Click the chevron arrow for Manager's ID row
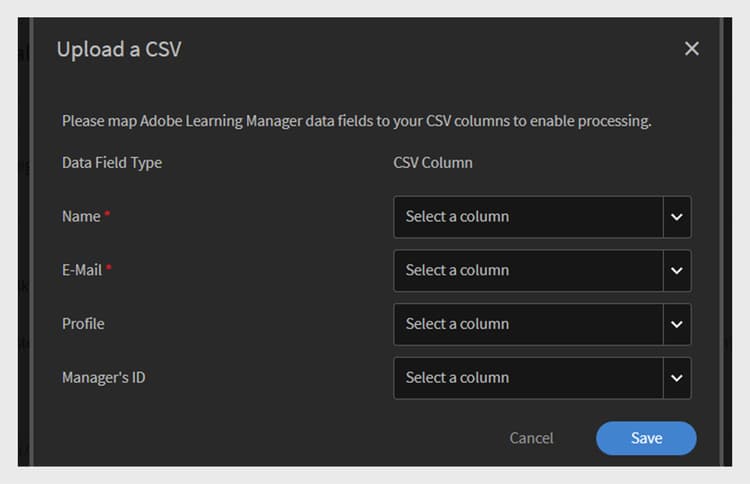 pyautogui.click(x=677, y=378)
